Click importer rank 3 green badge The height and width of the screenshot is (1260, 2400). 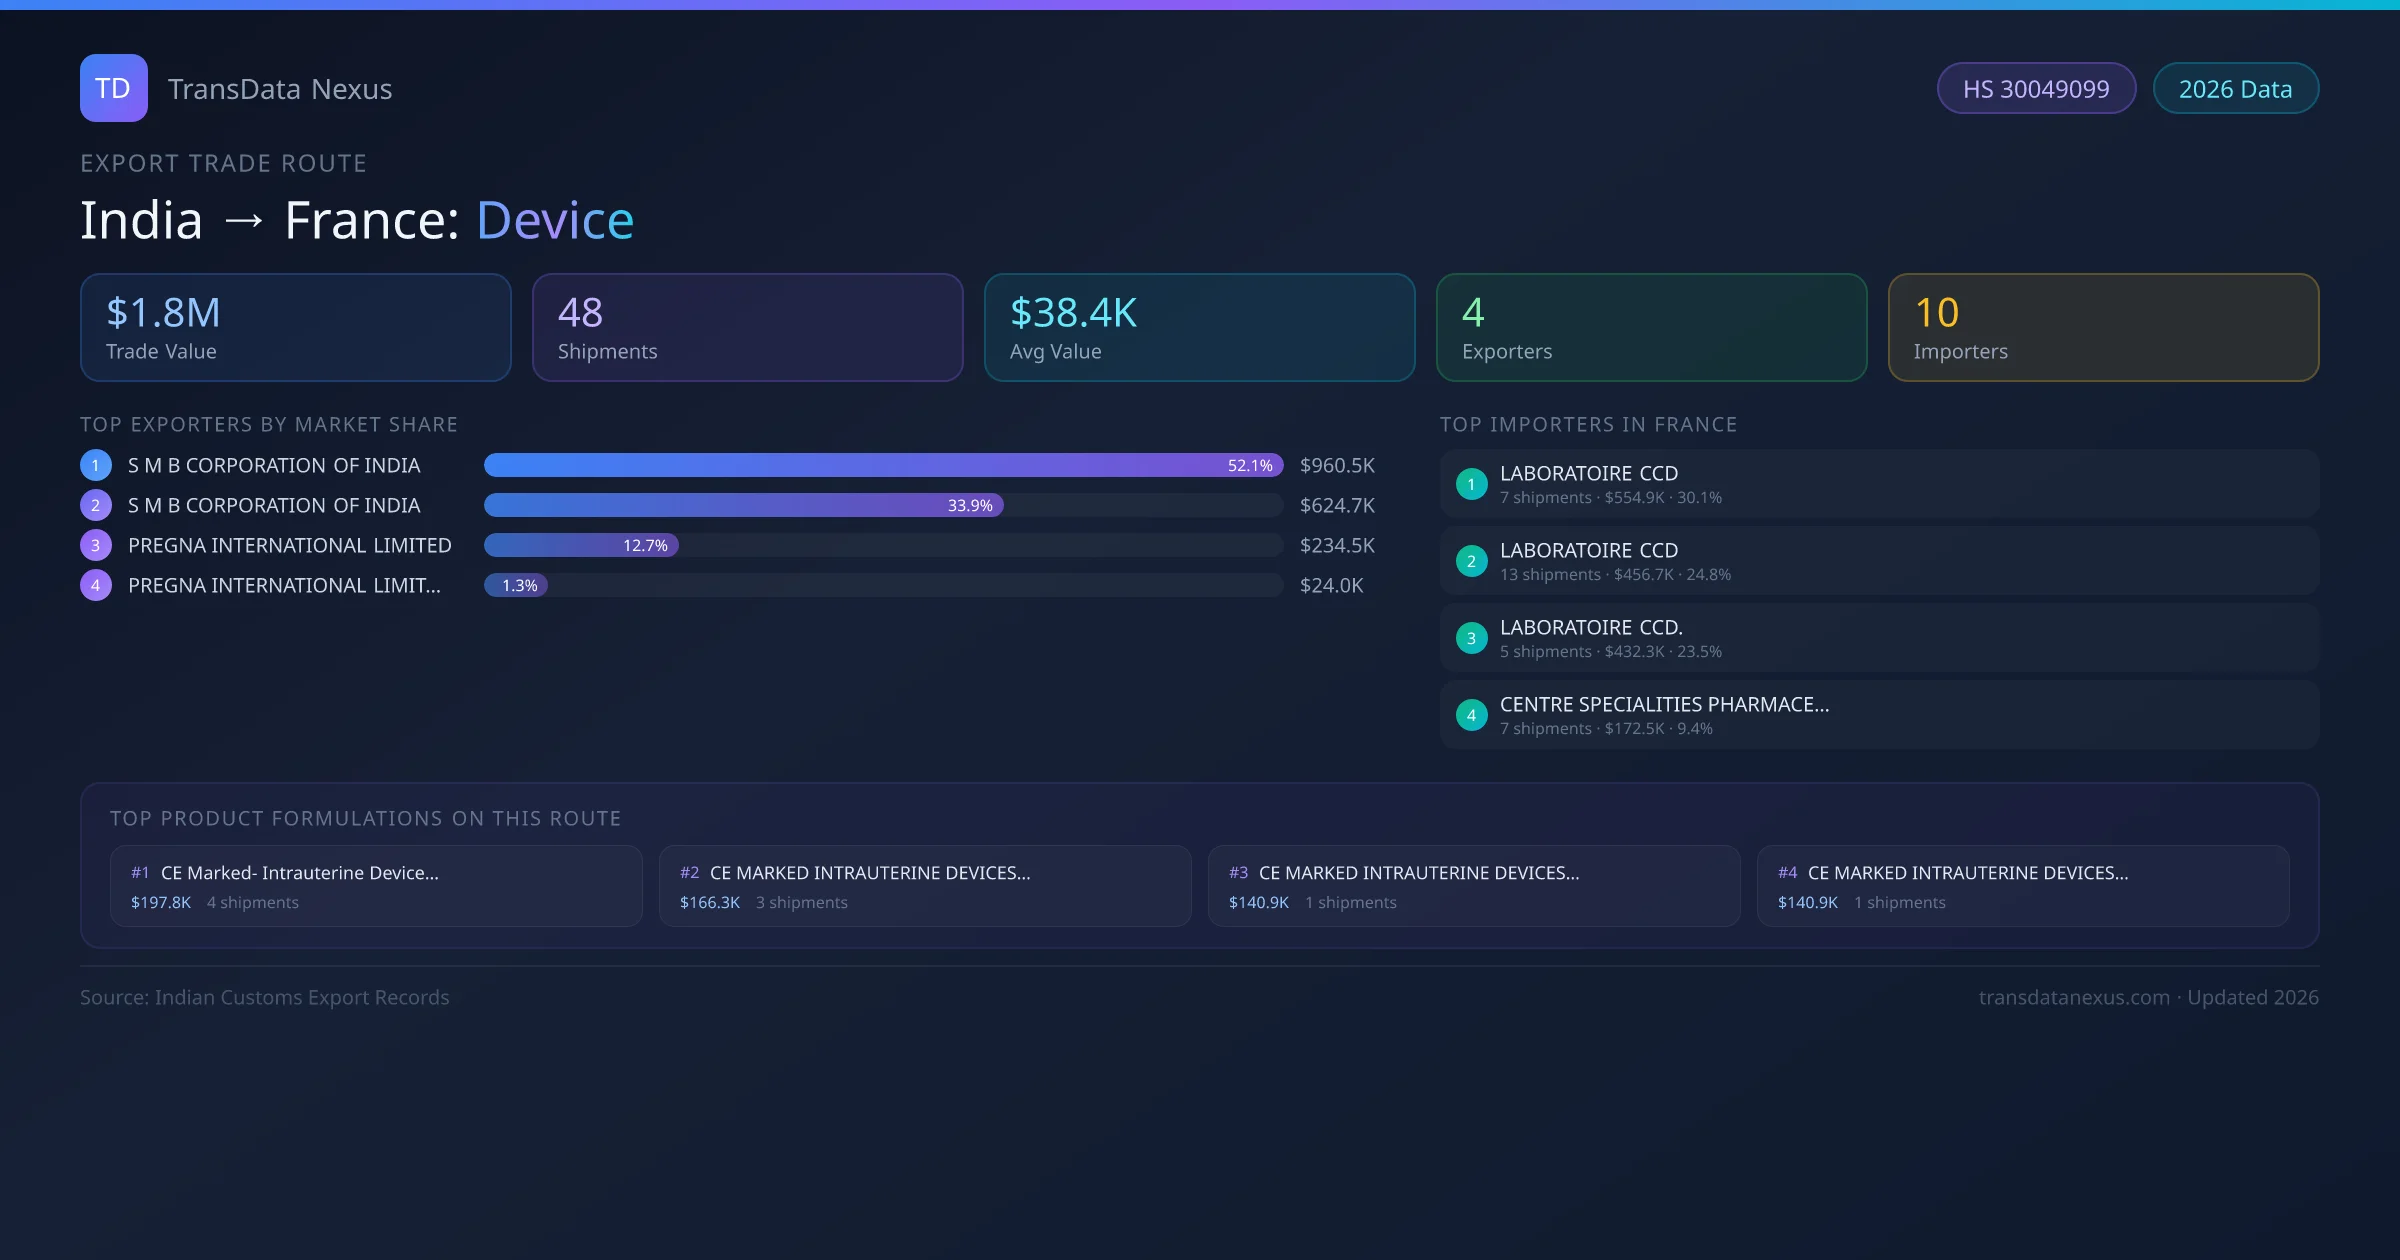pyautogui.click(x=1471, y=638)
